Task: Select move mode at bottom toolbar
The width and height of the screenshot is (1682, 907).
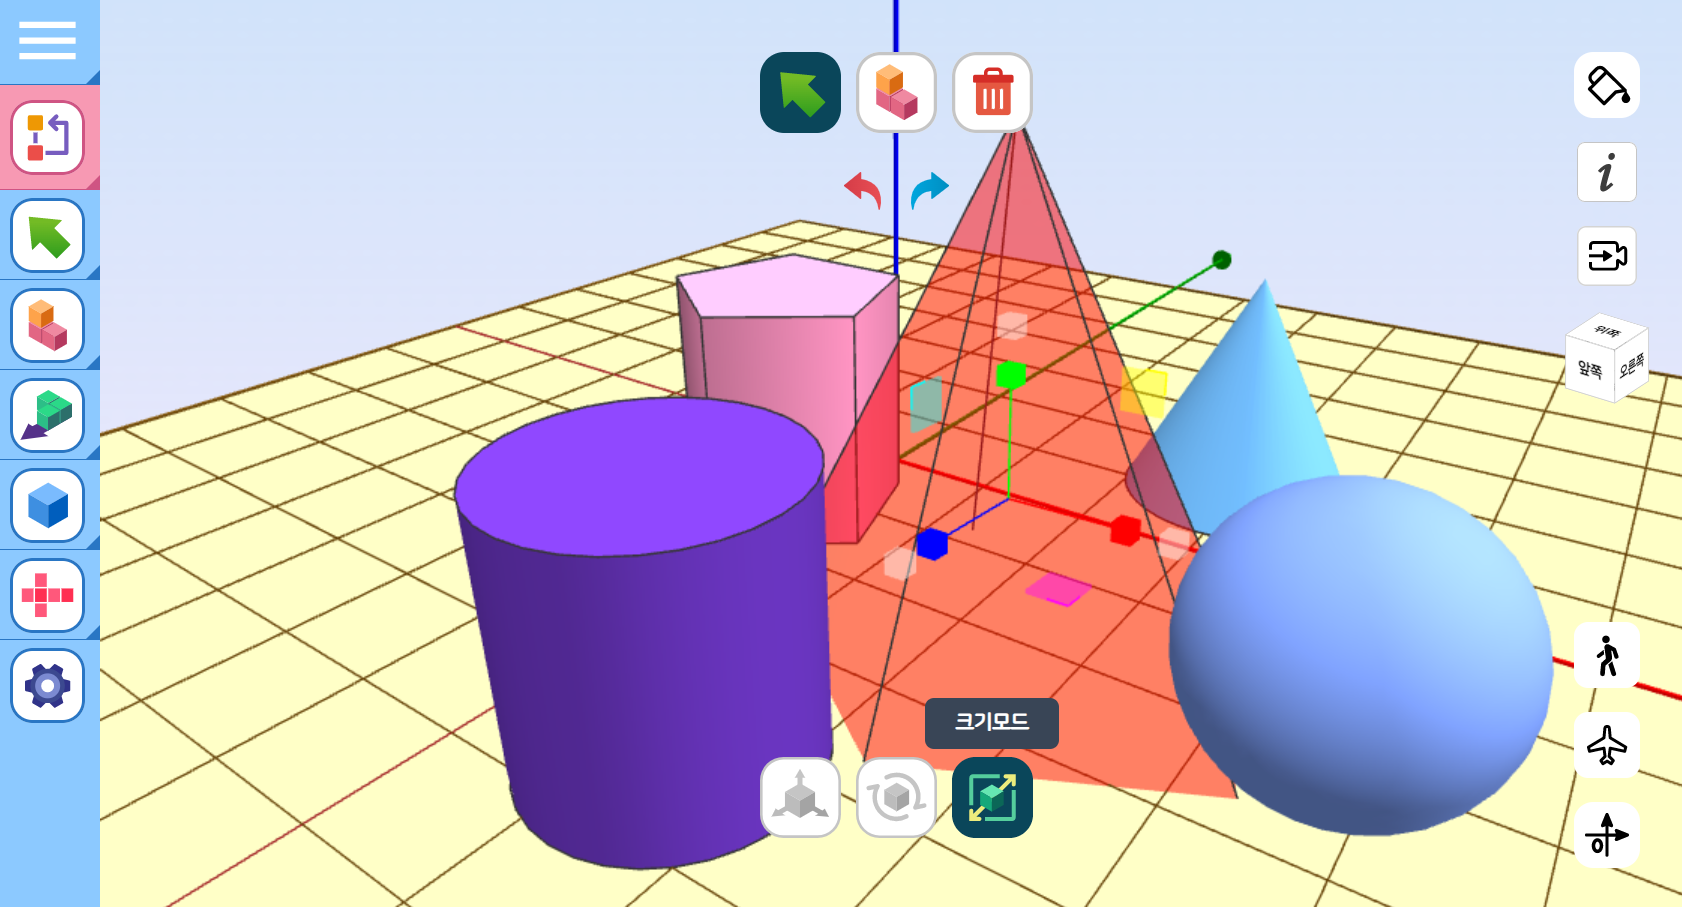Action: [x=800, y=797]
